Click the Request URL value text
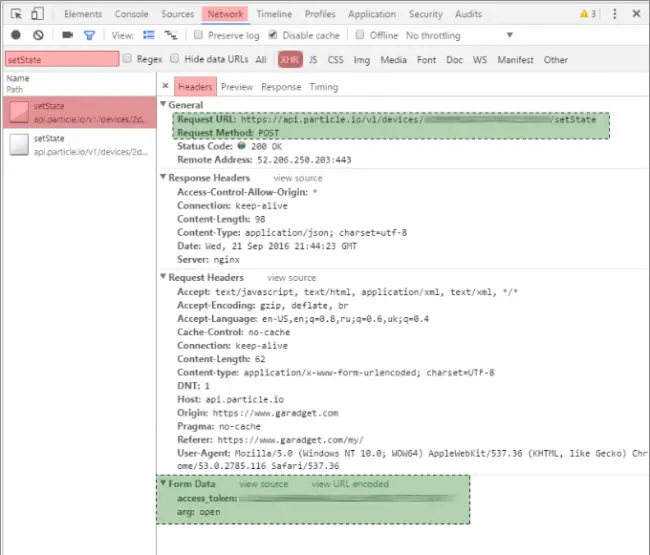Image resolution: width=650 pixels, height=555 pixels. click(418, 119)
